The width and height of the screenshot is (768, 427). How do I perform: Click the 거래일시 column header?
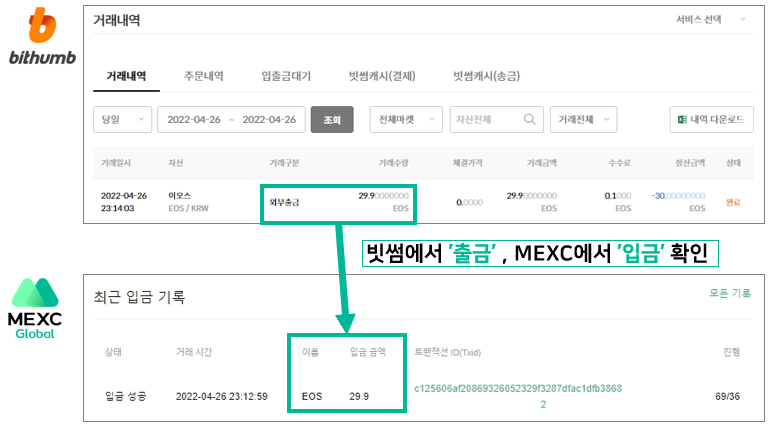pos(116,163)
